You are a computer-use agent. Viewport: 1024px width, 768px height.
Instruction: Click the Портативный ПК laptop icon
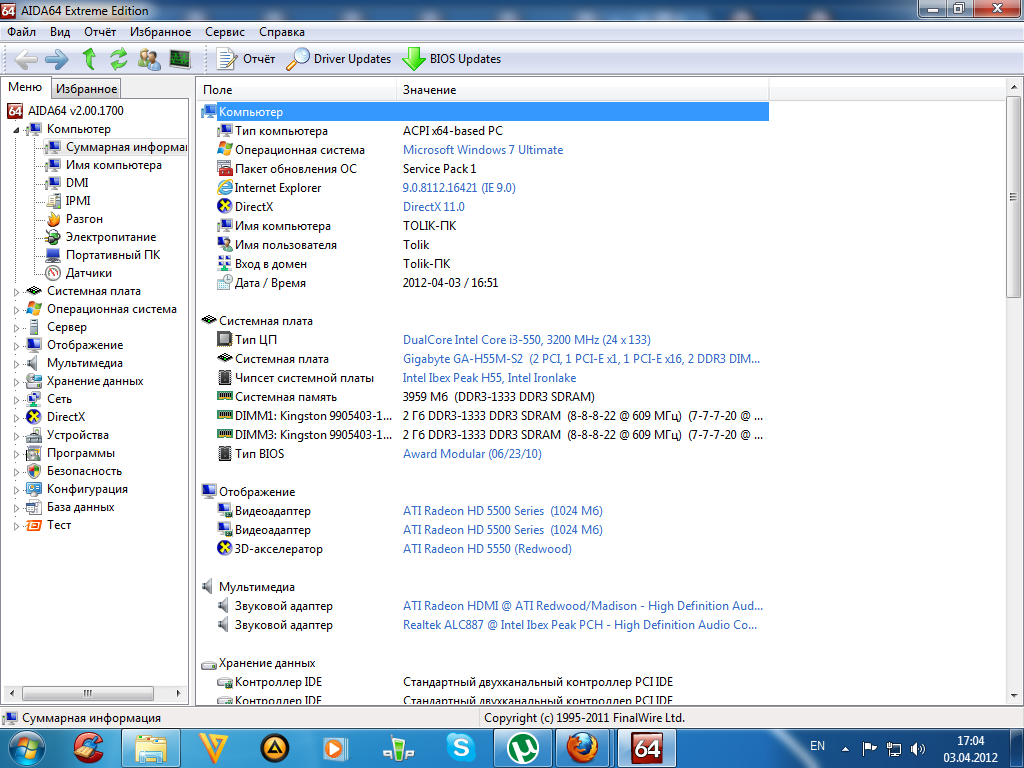coord(54,255)
